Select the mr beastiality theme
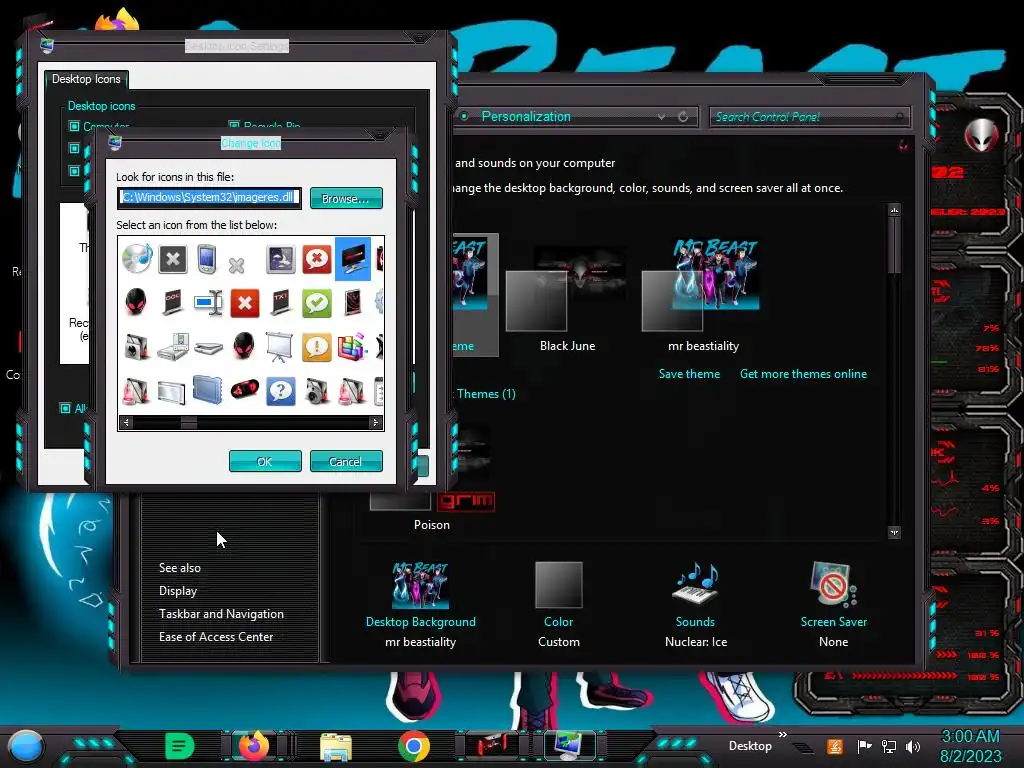The height and width of the screenshot is (768, 1024). pos(703,296)
